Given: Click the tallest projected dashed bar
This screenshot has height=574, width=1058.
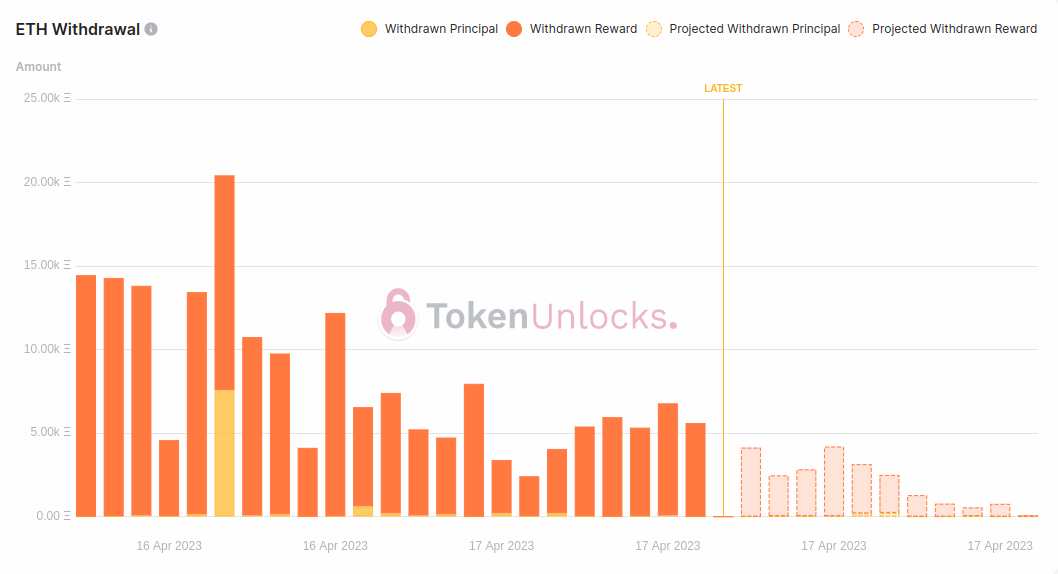Looking at the screenshot, I should coord(834,481).
